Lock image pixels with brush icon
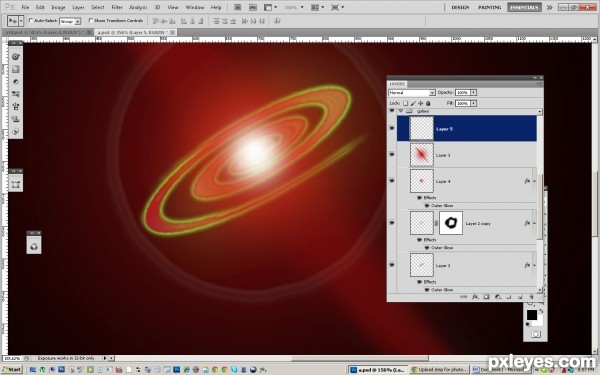600x375 pixels. tap(413, 103)
